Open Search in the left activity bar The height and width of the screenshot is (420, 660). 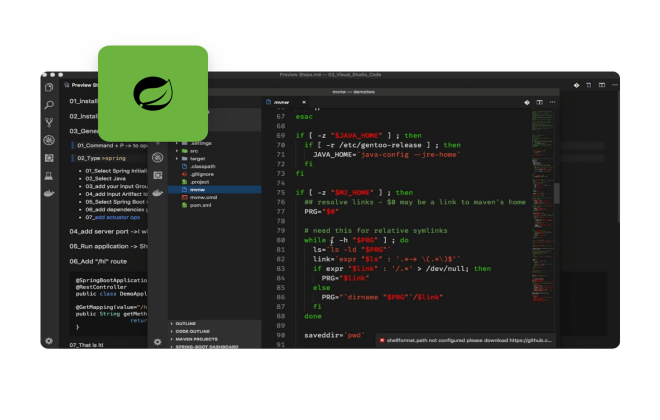(x=48, y=104)
